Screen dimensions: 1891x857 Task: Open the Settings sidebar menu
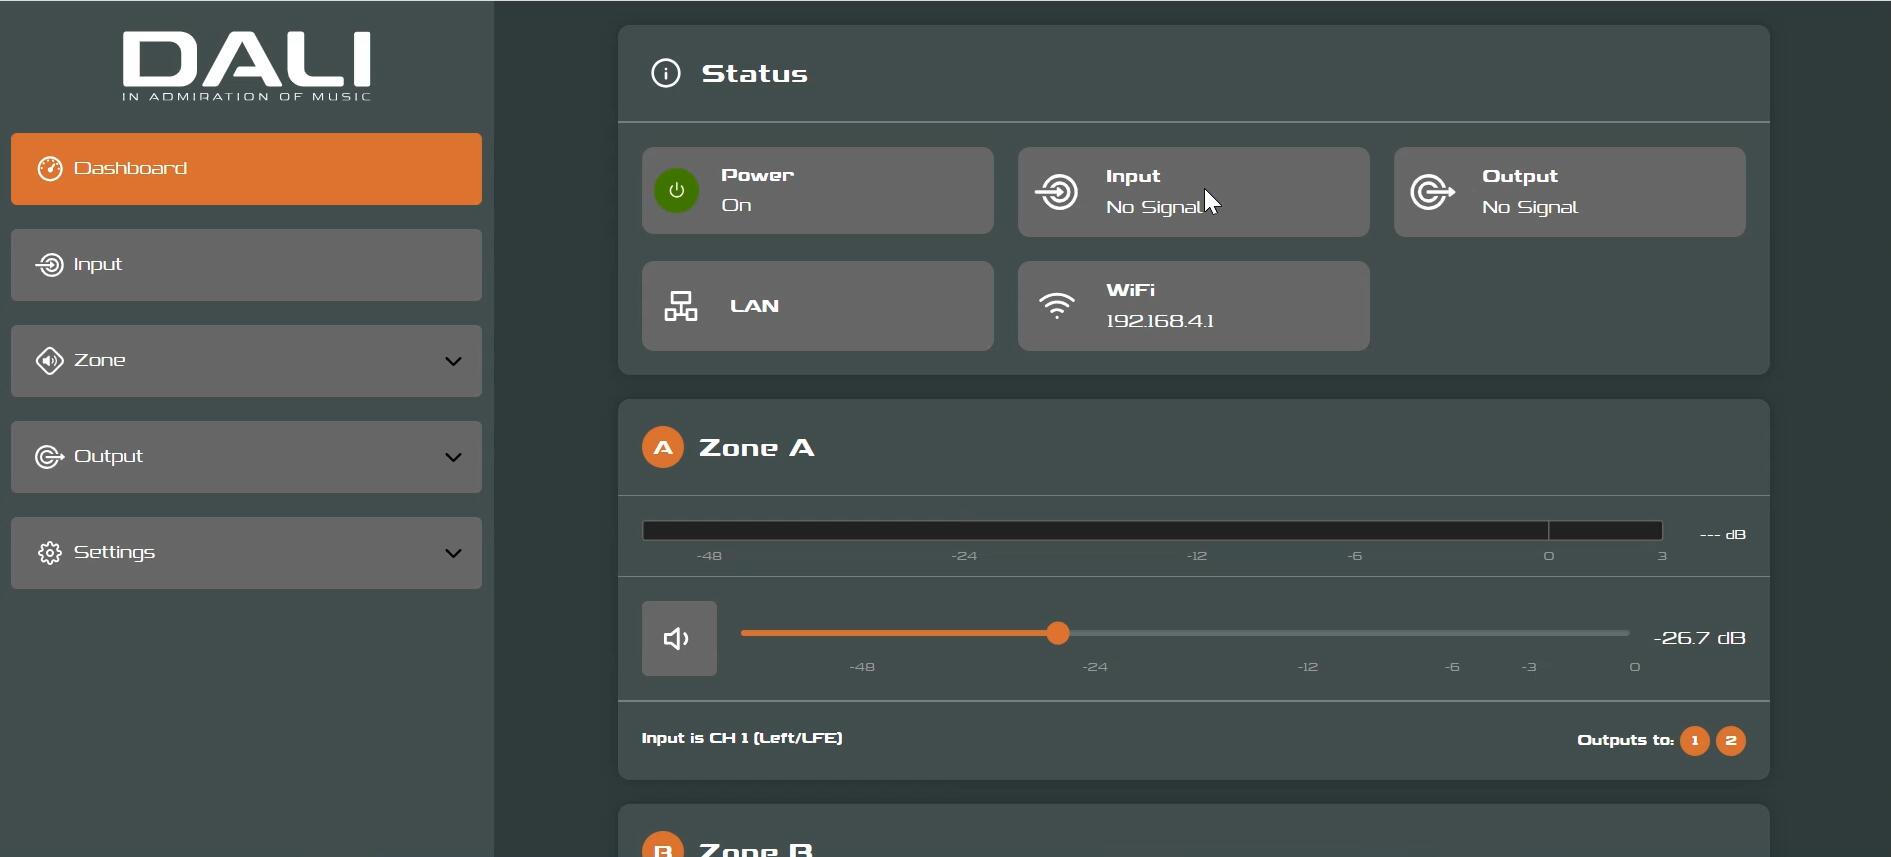246,553
